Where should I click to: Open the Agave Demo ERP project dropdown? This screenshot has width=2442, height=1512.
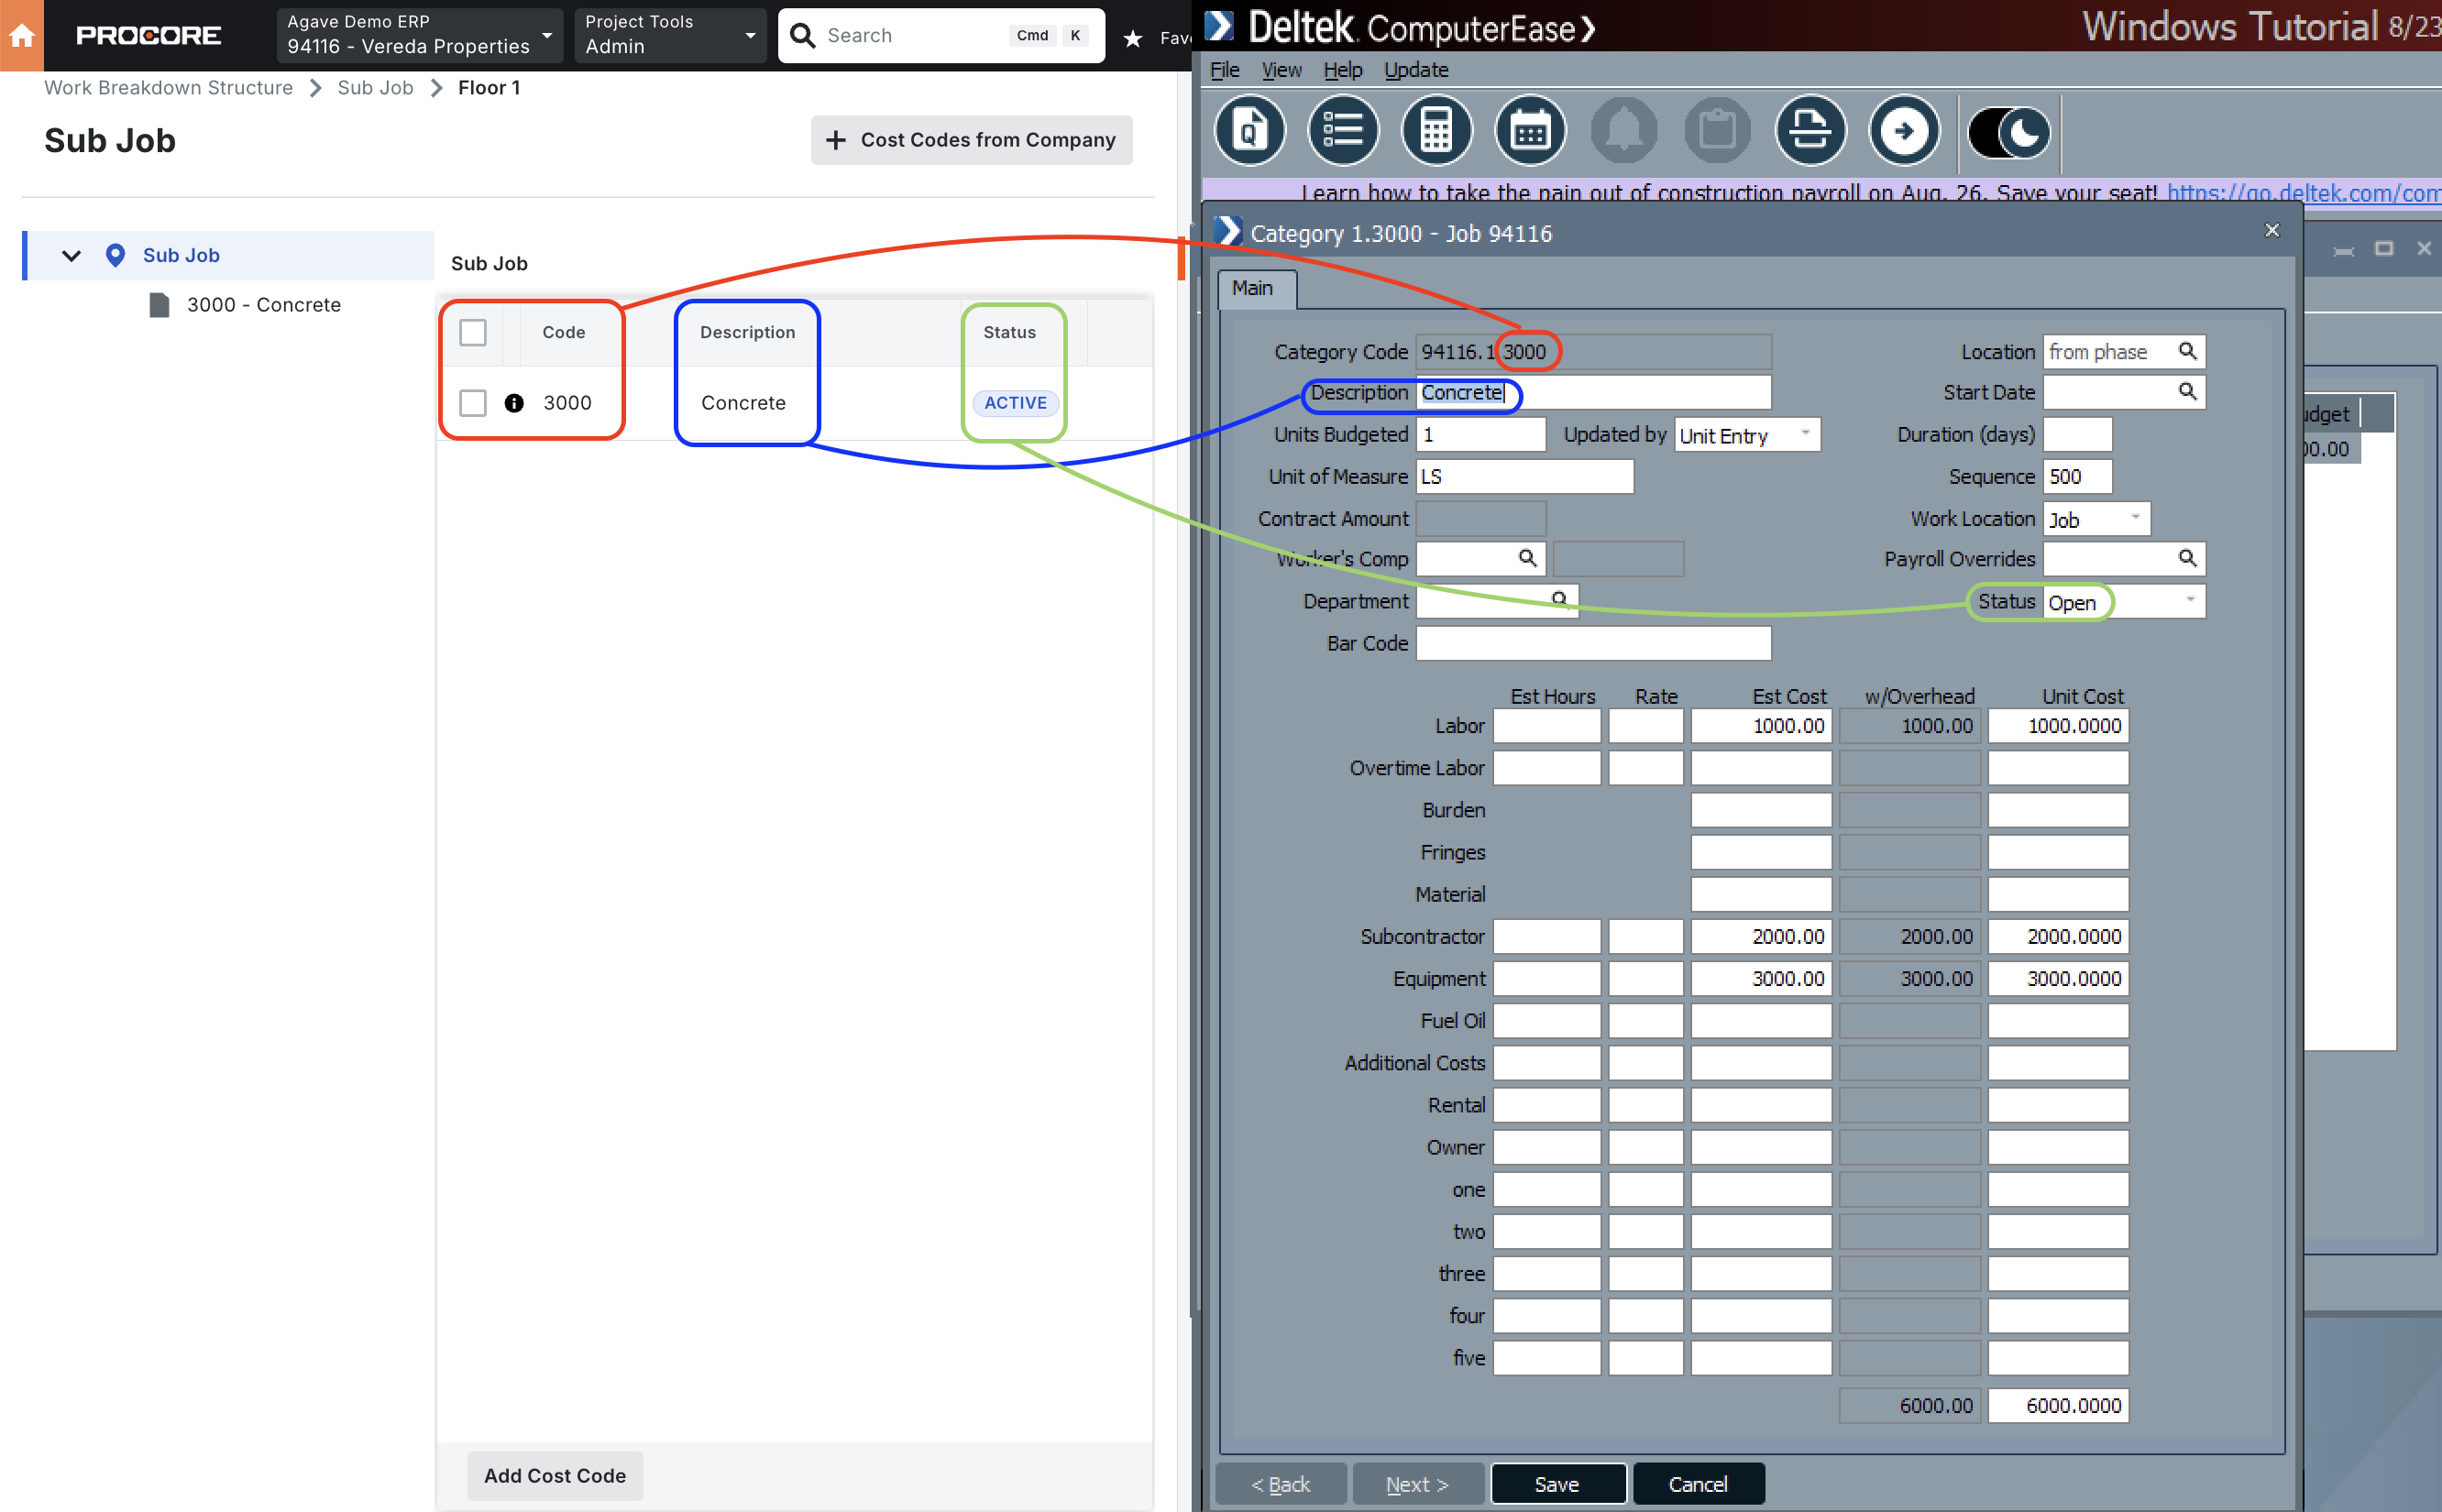coord(420,35)
